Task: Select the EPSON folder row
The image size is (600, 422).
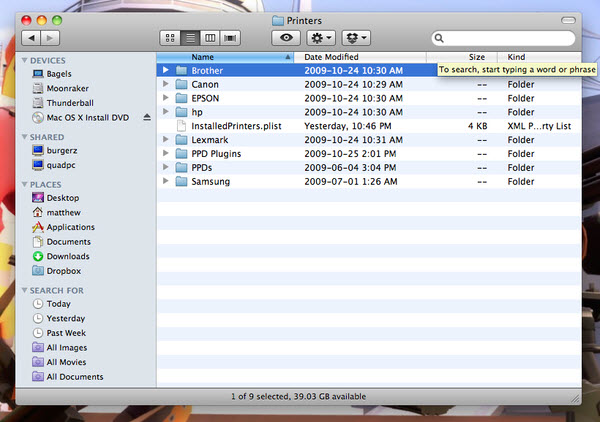Action: (369, 98)
